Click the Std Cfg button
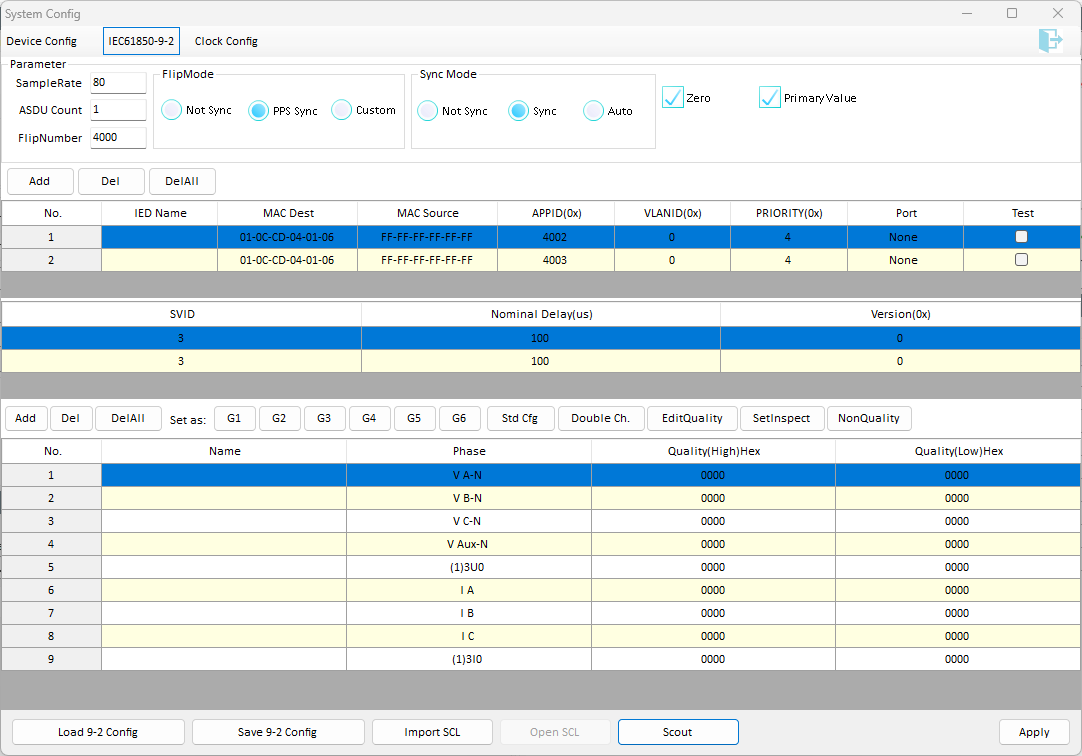The image size is (1082, 756). [x=520, y=418]
